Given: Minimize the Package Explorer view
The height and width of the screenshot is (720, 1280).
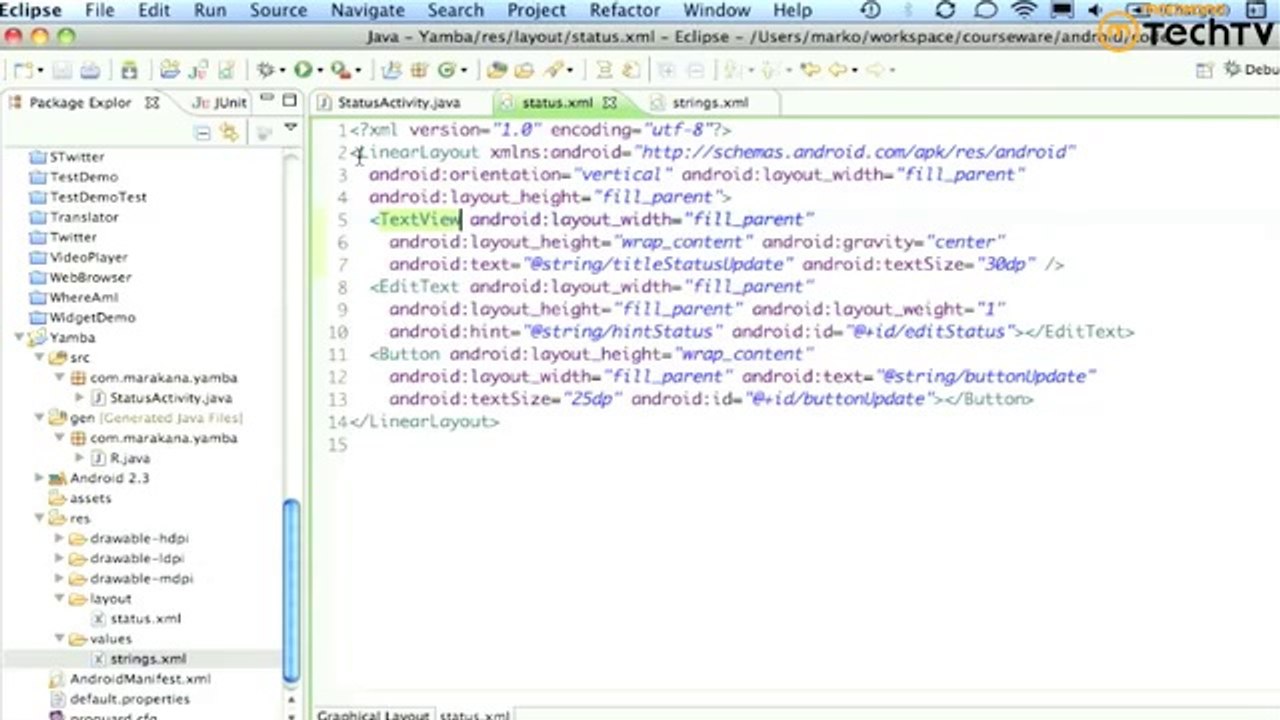Looking at the screenshot, I should (x=267, y=101).
